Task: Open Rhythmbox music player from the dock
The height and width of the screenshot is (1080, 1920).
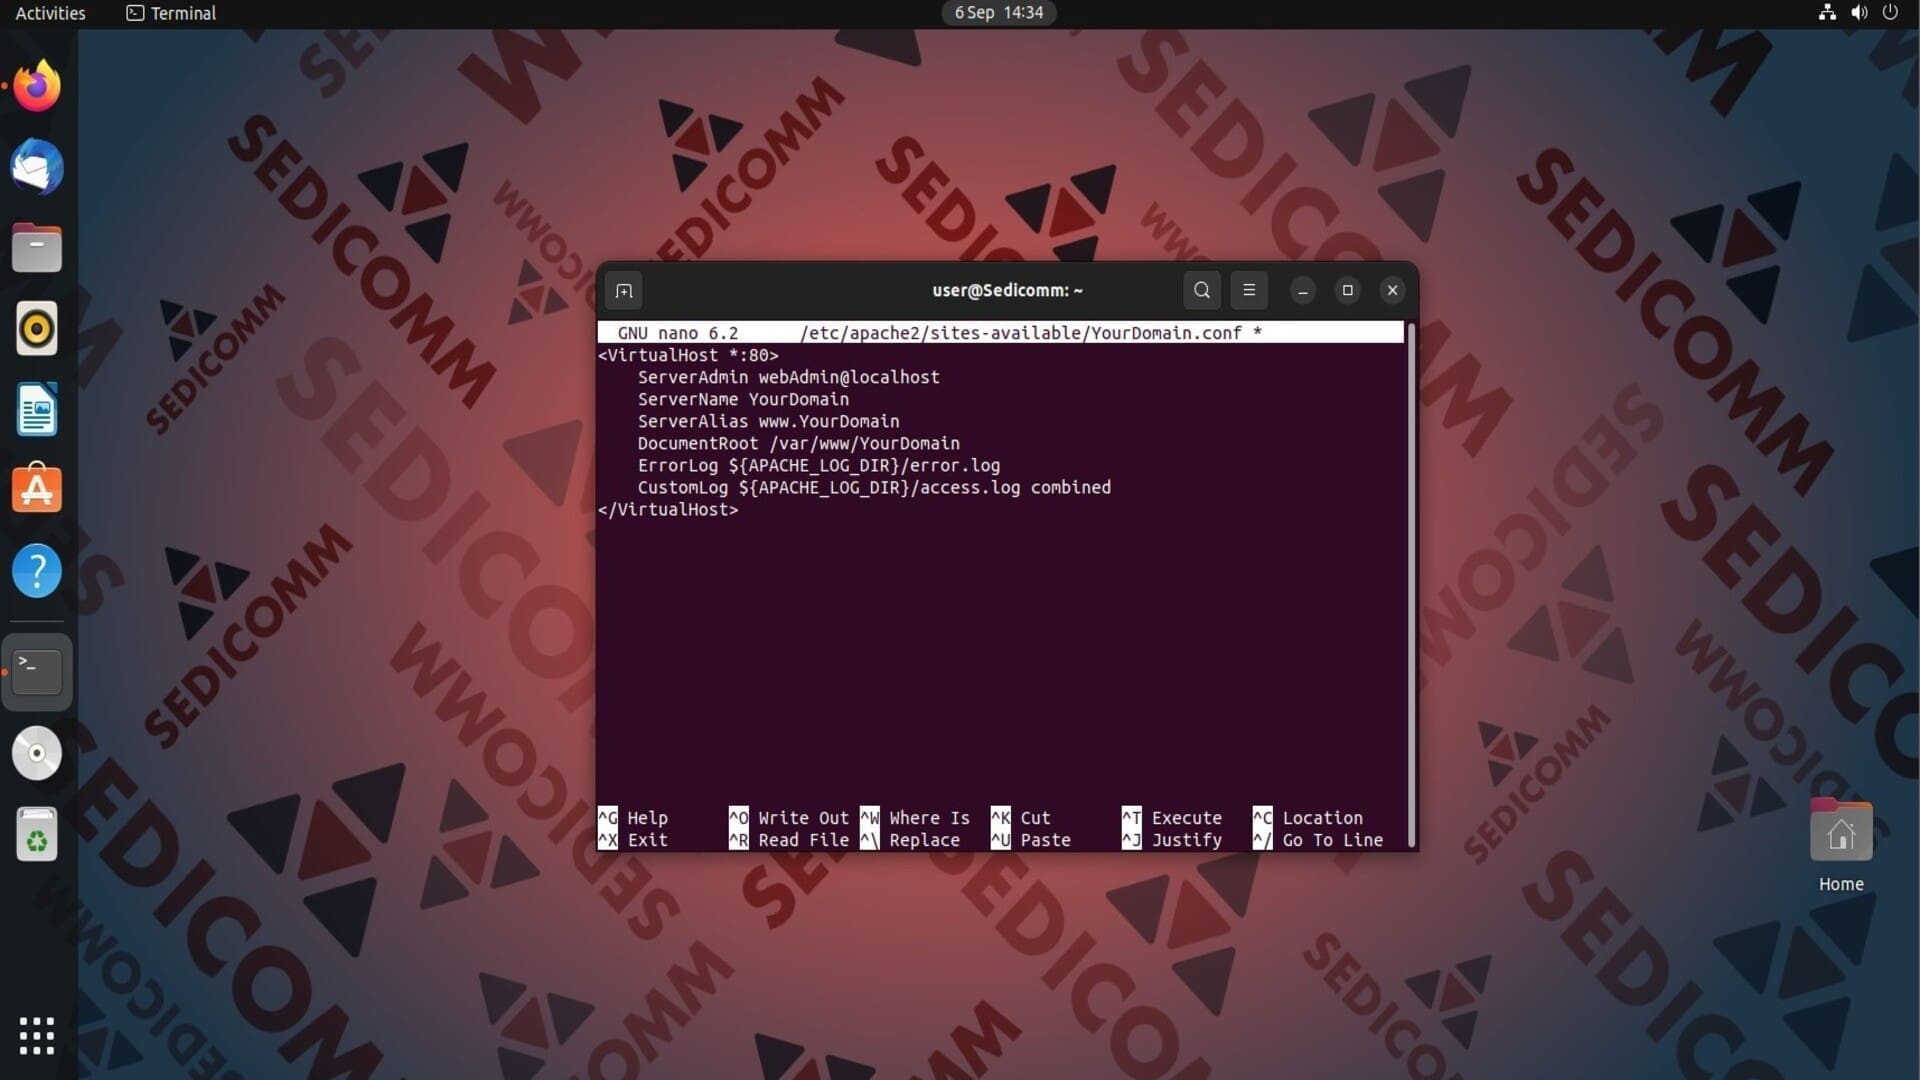Action: [37, 329]
